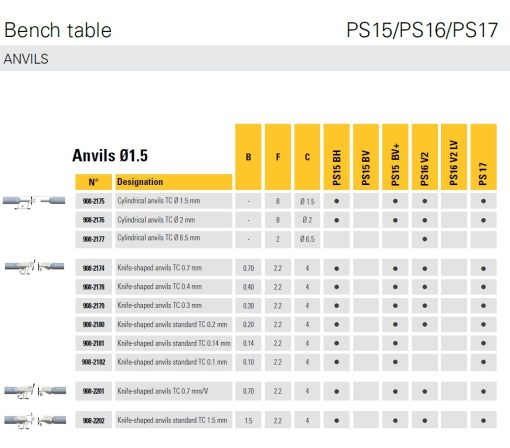Click Knife-shaped anvils TC 0.7 mm/V designation
This screenshot has width=510, height=448.
click(163, 391)
